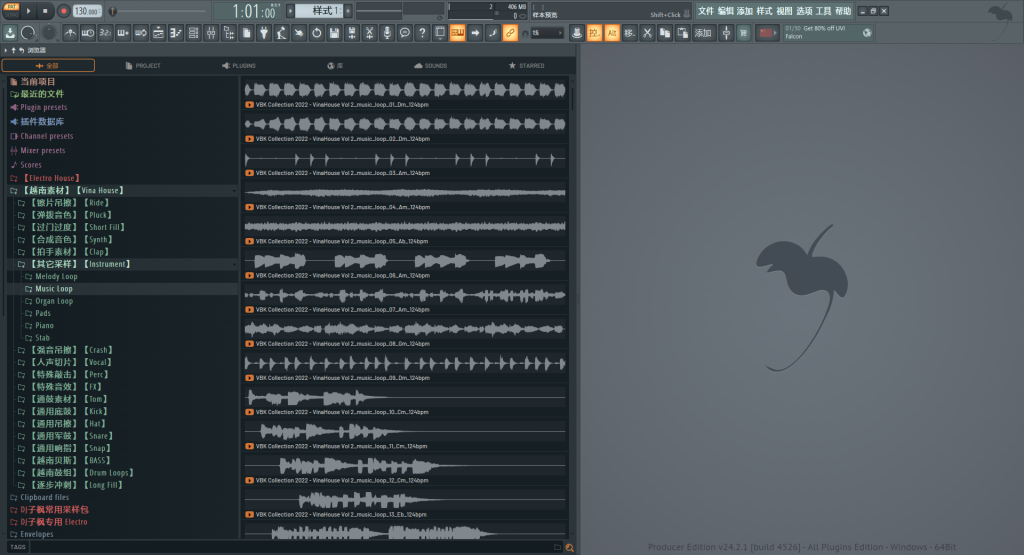Open the Playlist view icon
The height and width of the screenshot is (555, 1024).
pyautogui.click(x=158, y=33)
